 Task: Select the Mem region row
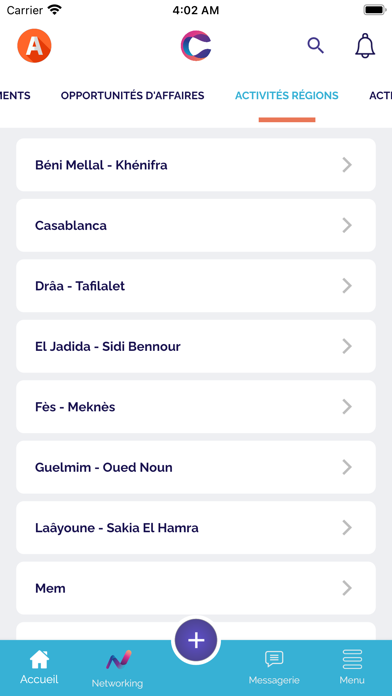[x=196, y=588]
